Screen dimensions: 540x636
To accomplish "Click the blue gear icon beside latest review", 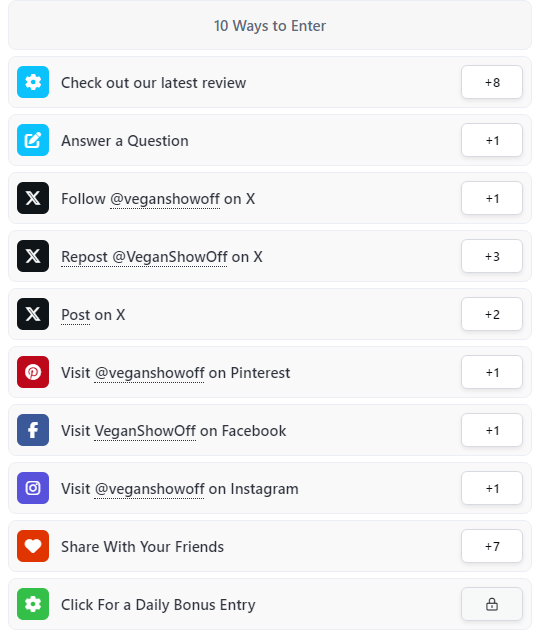I will point(33,82).
